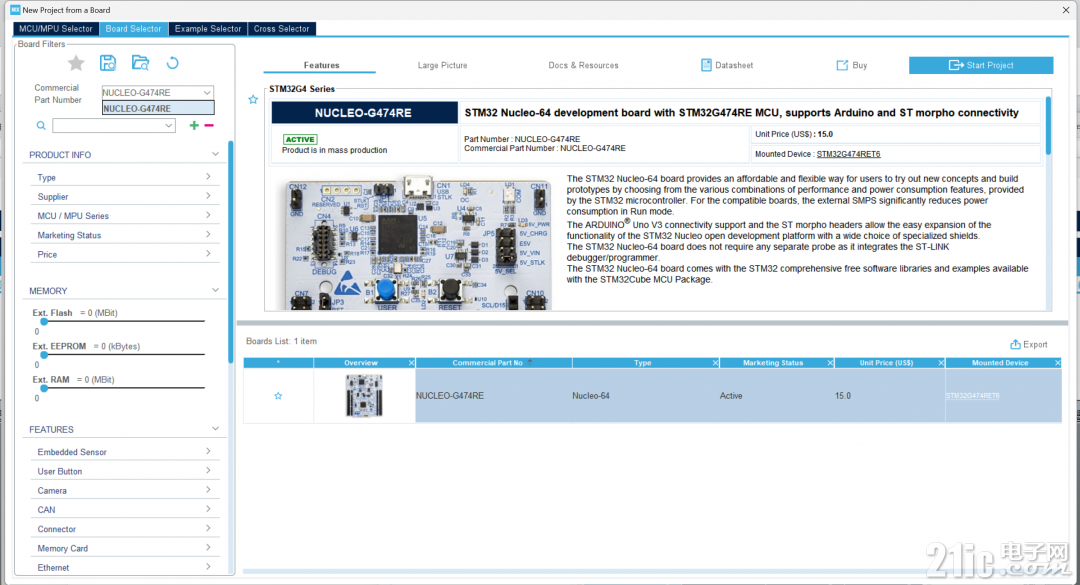This screenshot has height=585, width=1080.
Task: Click the details panel vertical scrollbar
Action: click(x=1048, y=125)
